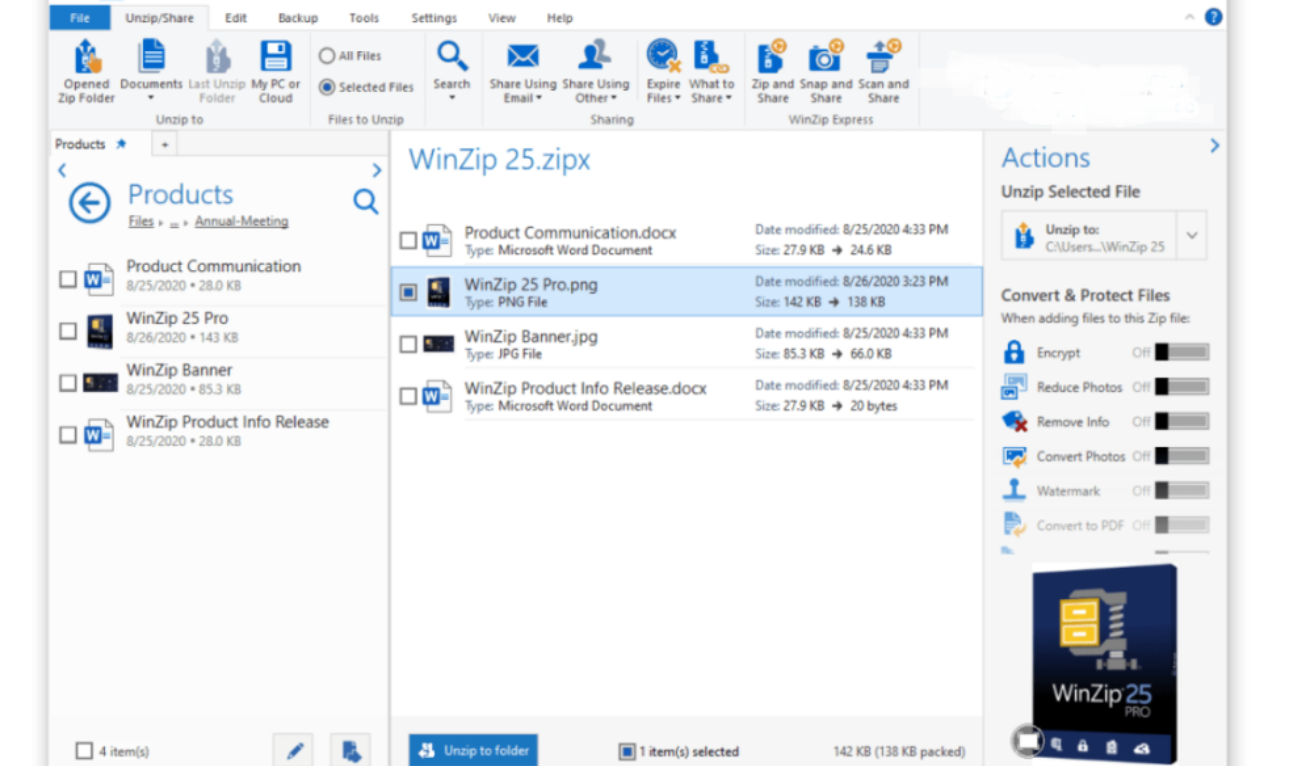Click the Documents unzip icon
The width and height of the screenshot is (1302, 766).
151,56
